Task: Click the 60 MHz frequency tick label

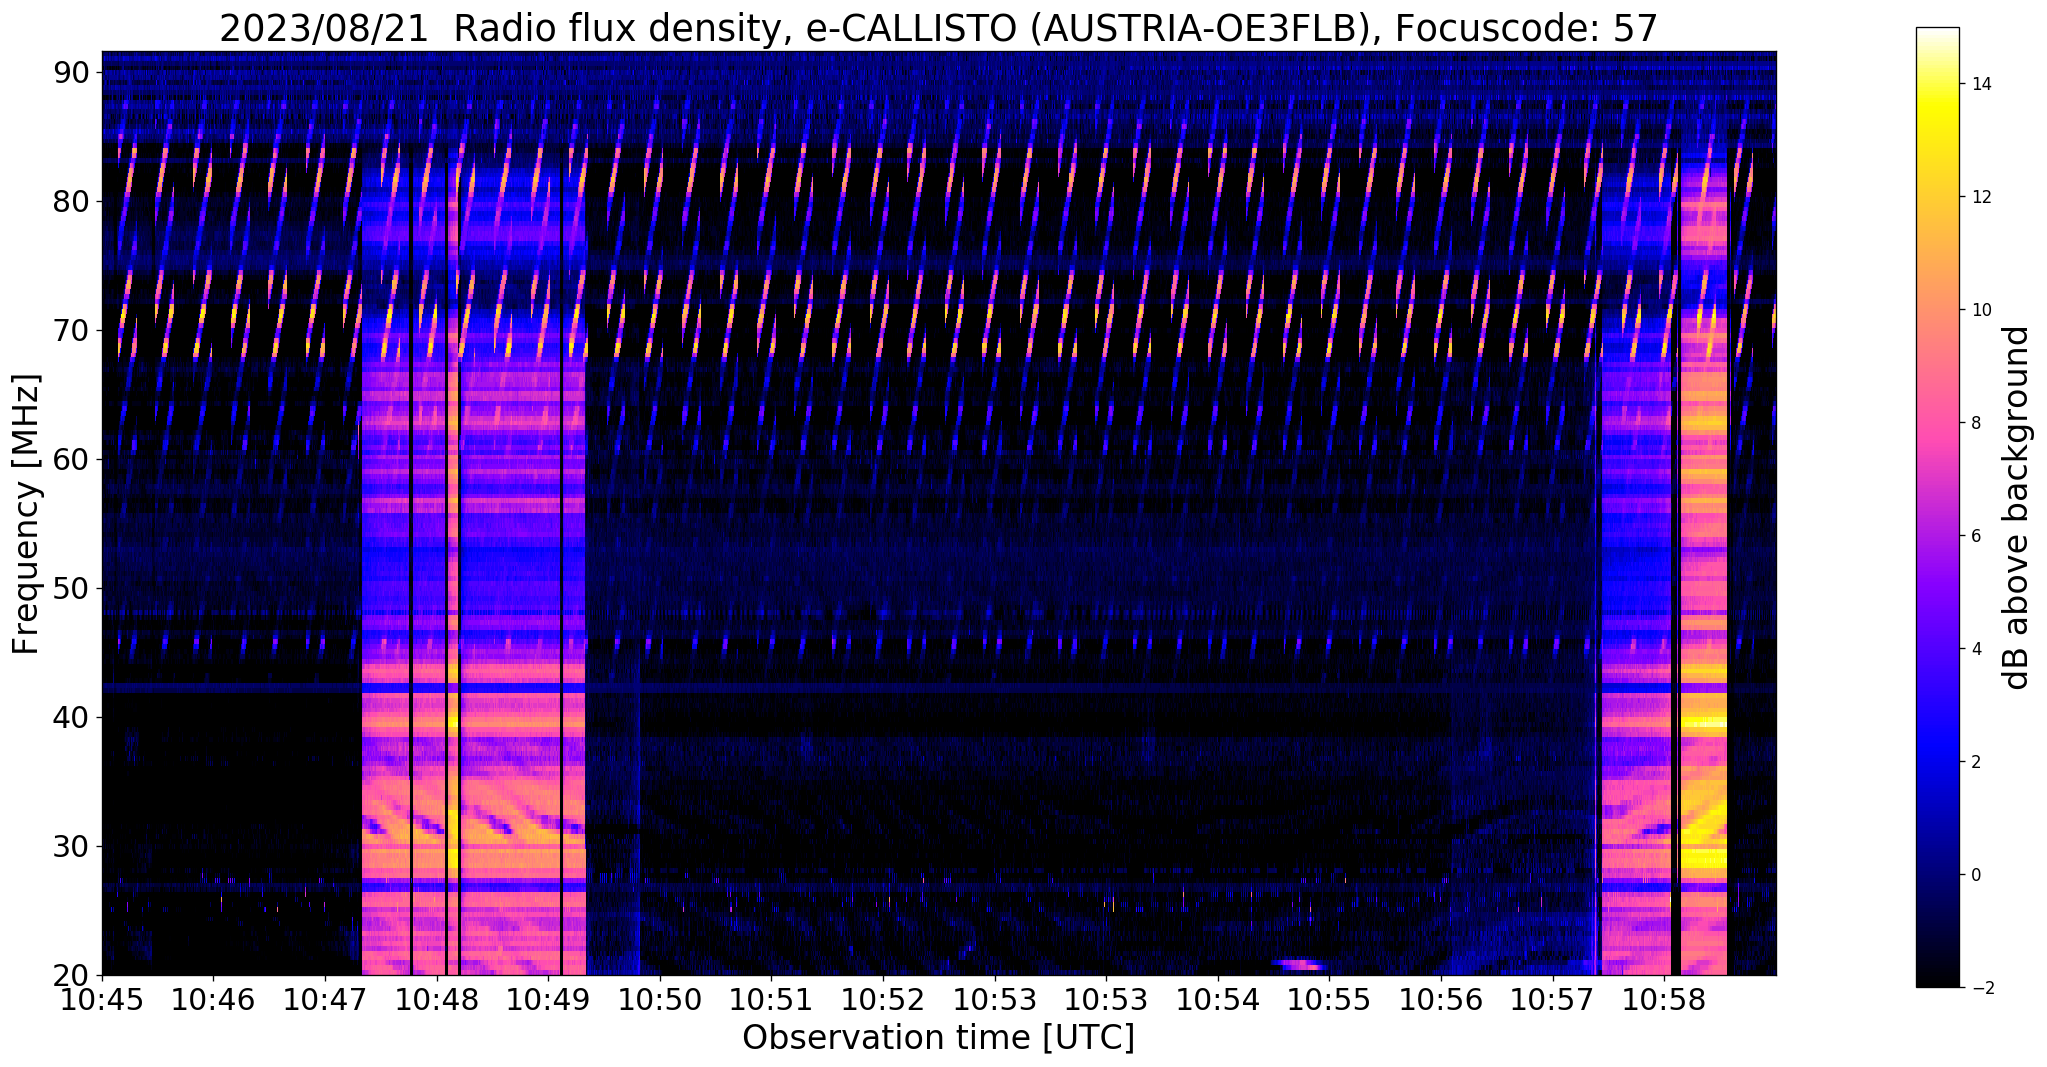Action: (x=73, y=460)
